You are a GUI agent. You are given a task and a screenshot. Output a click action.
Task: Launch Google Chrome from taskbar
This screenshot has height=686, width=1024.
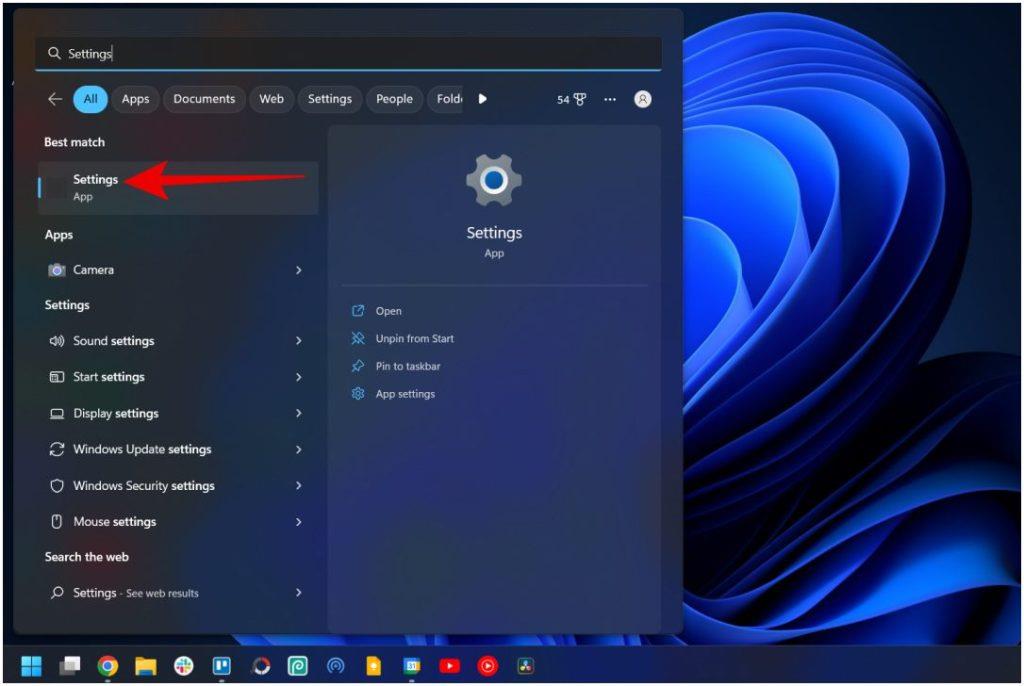click(x=108, y=666)
